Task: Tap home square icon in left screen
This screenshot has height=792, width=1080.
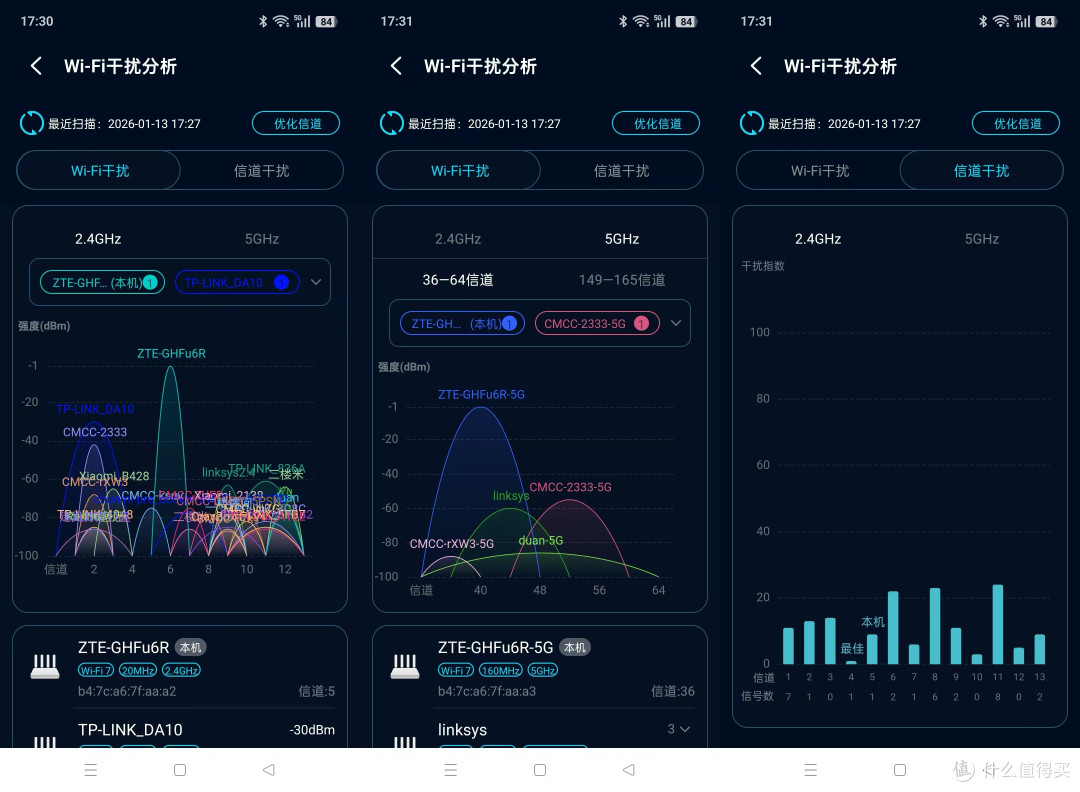Action: coord(180,770)
